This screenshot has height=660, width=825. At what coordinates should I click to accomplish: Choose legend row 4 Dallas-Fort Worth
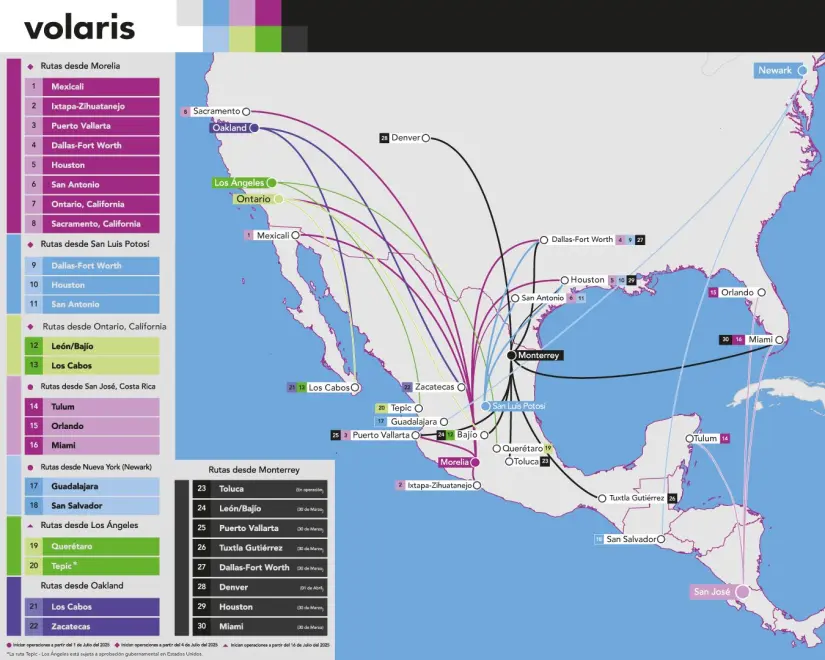(x=92, y=145)
